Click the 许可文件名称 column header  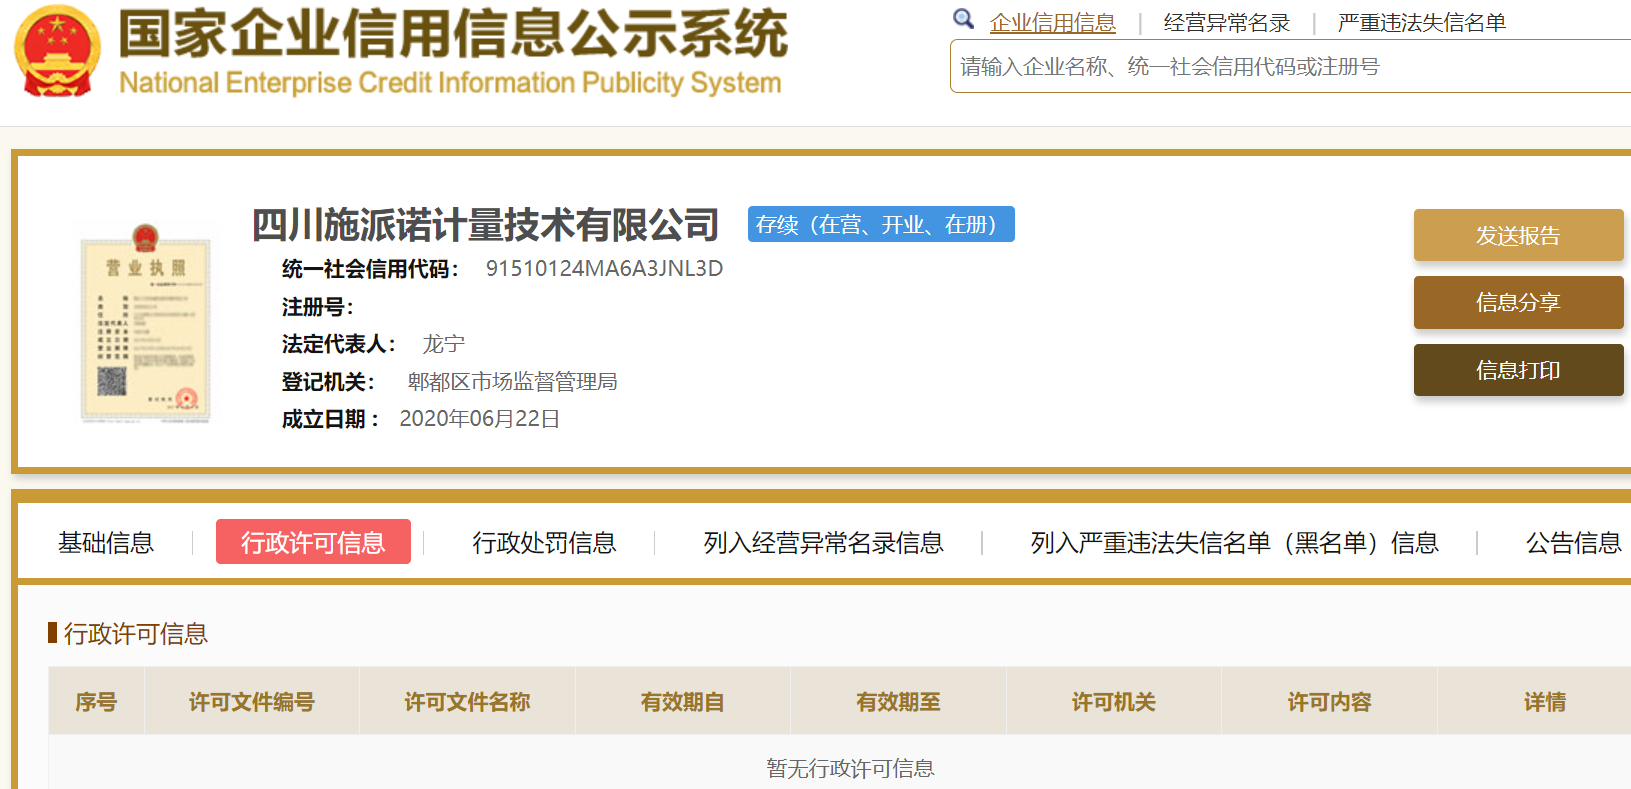coord(467,701)
